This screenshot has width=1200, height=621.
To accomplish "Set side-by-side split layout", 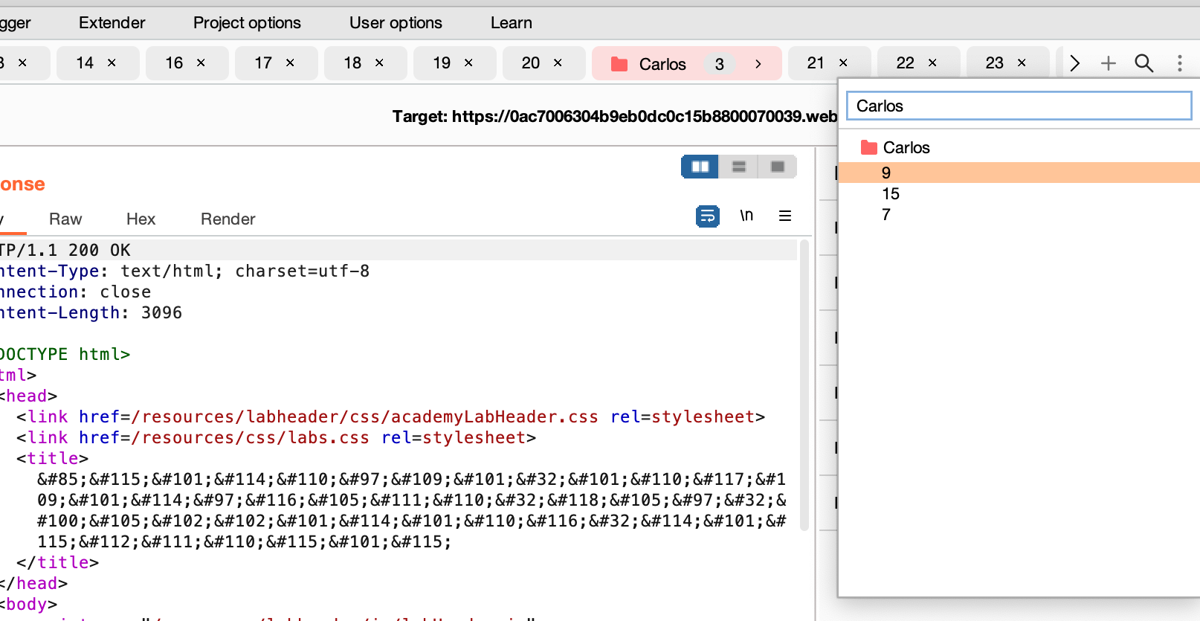I will tap(700, 166).
